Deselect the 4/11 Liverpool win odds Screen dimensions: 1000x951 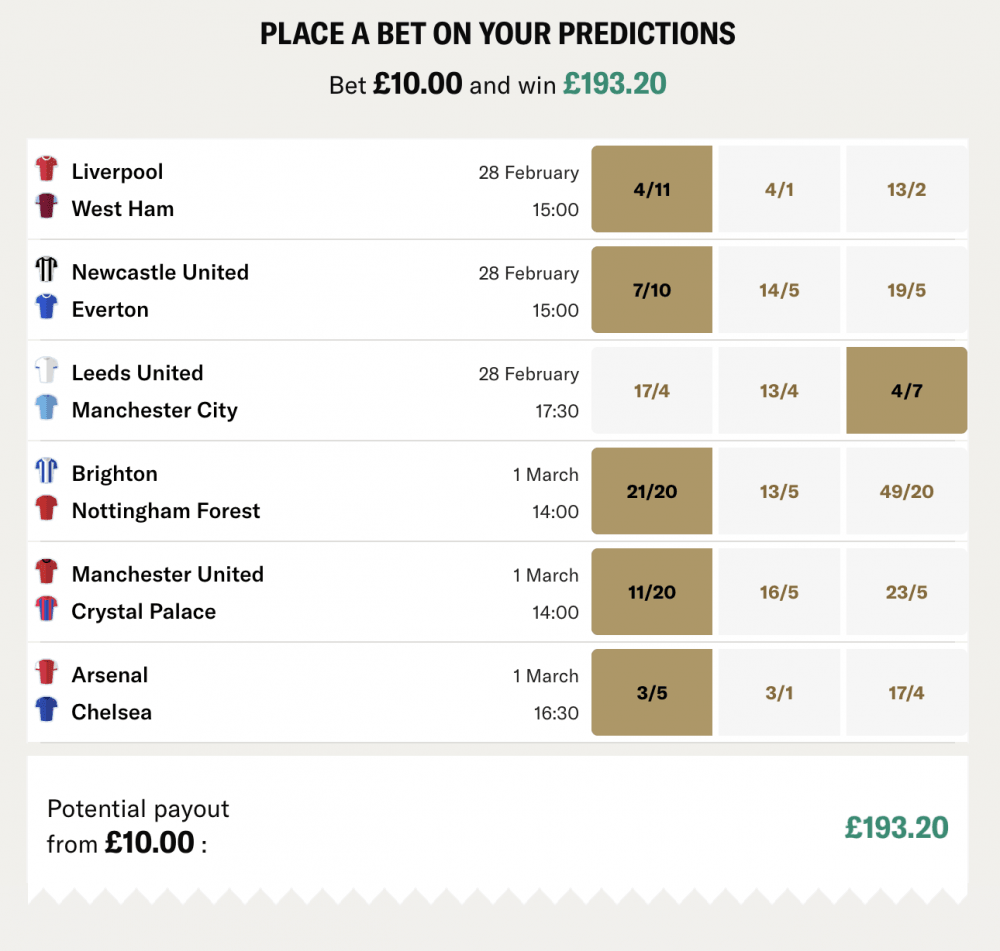coord(652,189)
